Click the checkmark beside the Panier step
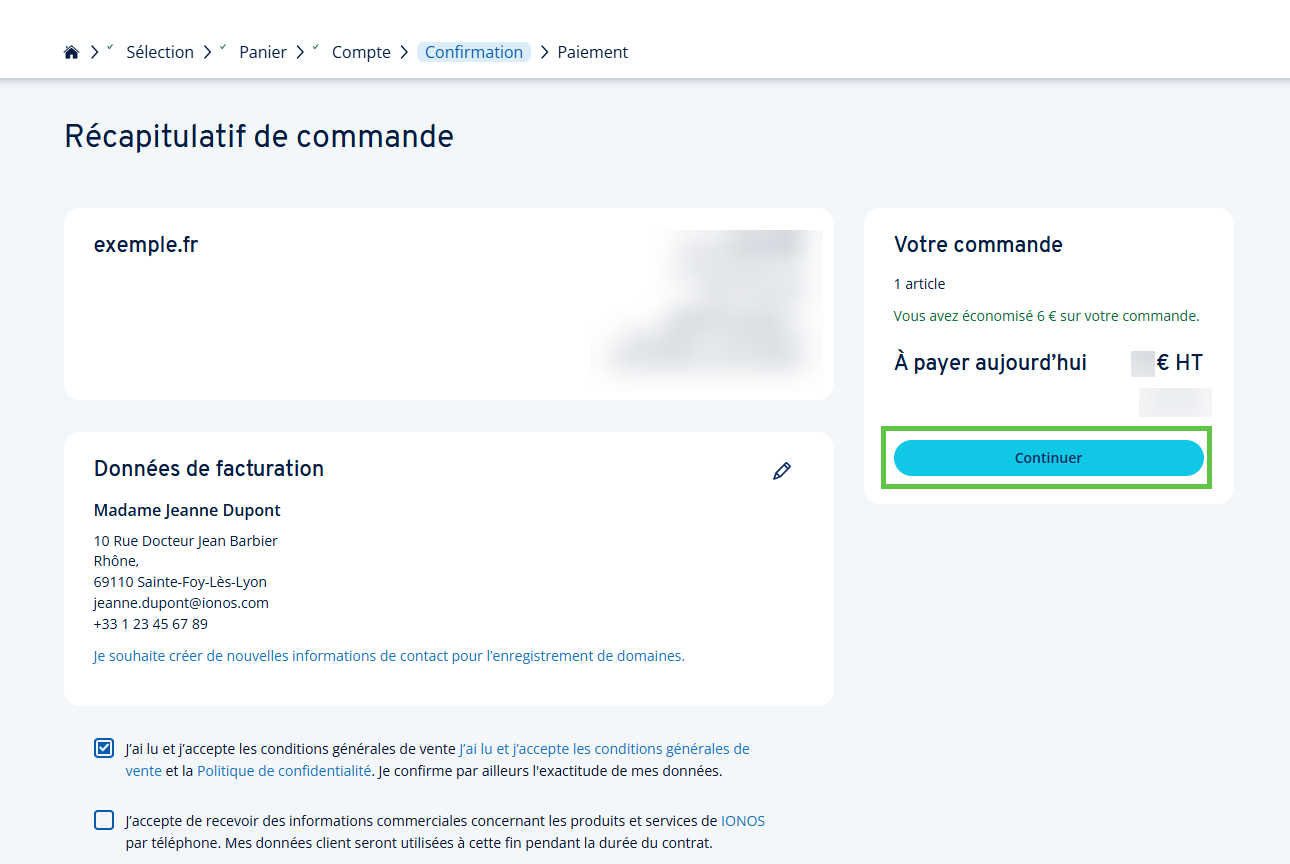Screen dimensions: 1290x864 222,47
